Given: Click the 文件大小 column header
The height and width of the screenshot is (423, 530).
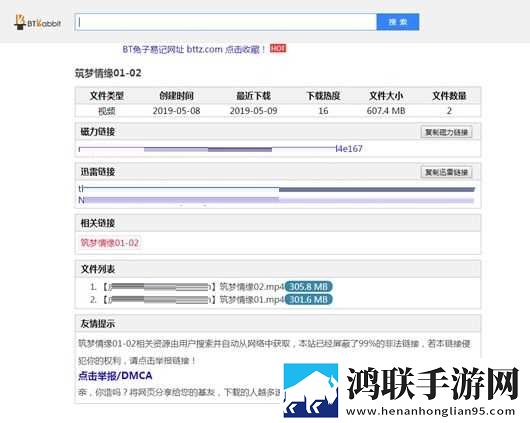Looking at the screenshot, I should (386, 96).
